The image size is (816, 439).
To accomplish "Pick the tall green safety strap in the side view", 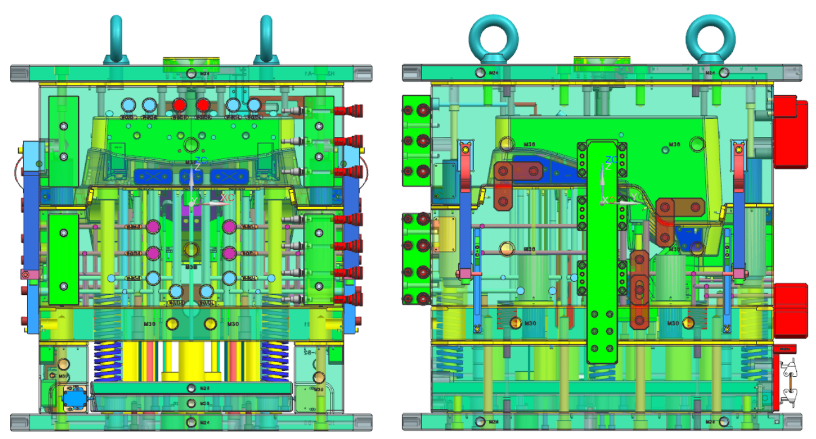I will [x=602, y=252].
